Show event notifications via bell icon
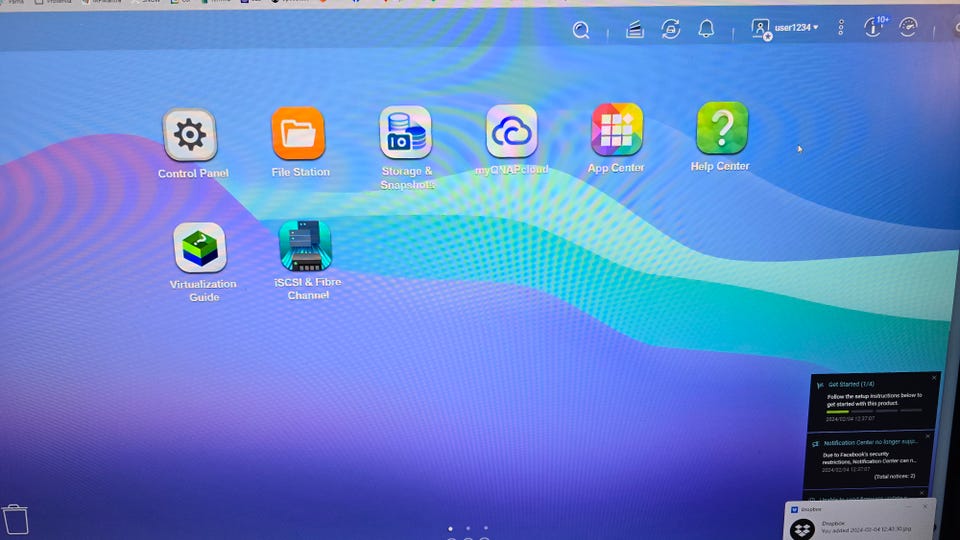Screen dimensions: 960x540 [x=706, y=28]
